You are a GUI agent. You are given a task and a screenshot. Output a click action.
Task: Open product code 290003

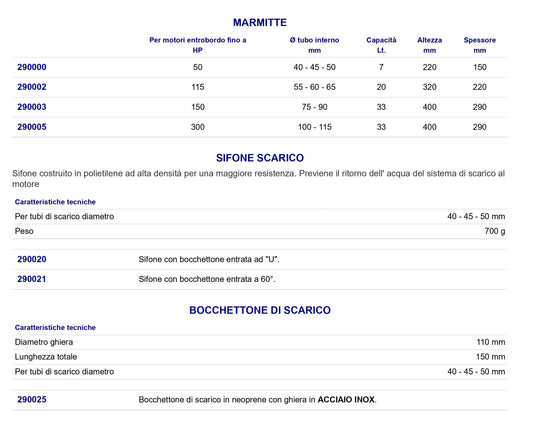pyautogui.click(x=32, y=107)
